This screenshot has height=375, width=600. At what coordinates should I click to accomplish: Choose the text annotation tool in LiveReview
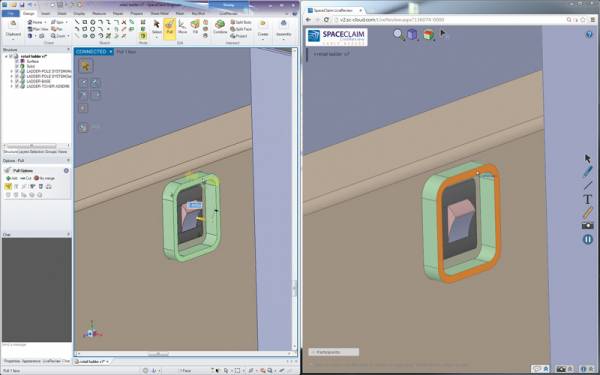pos(587,199)
